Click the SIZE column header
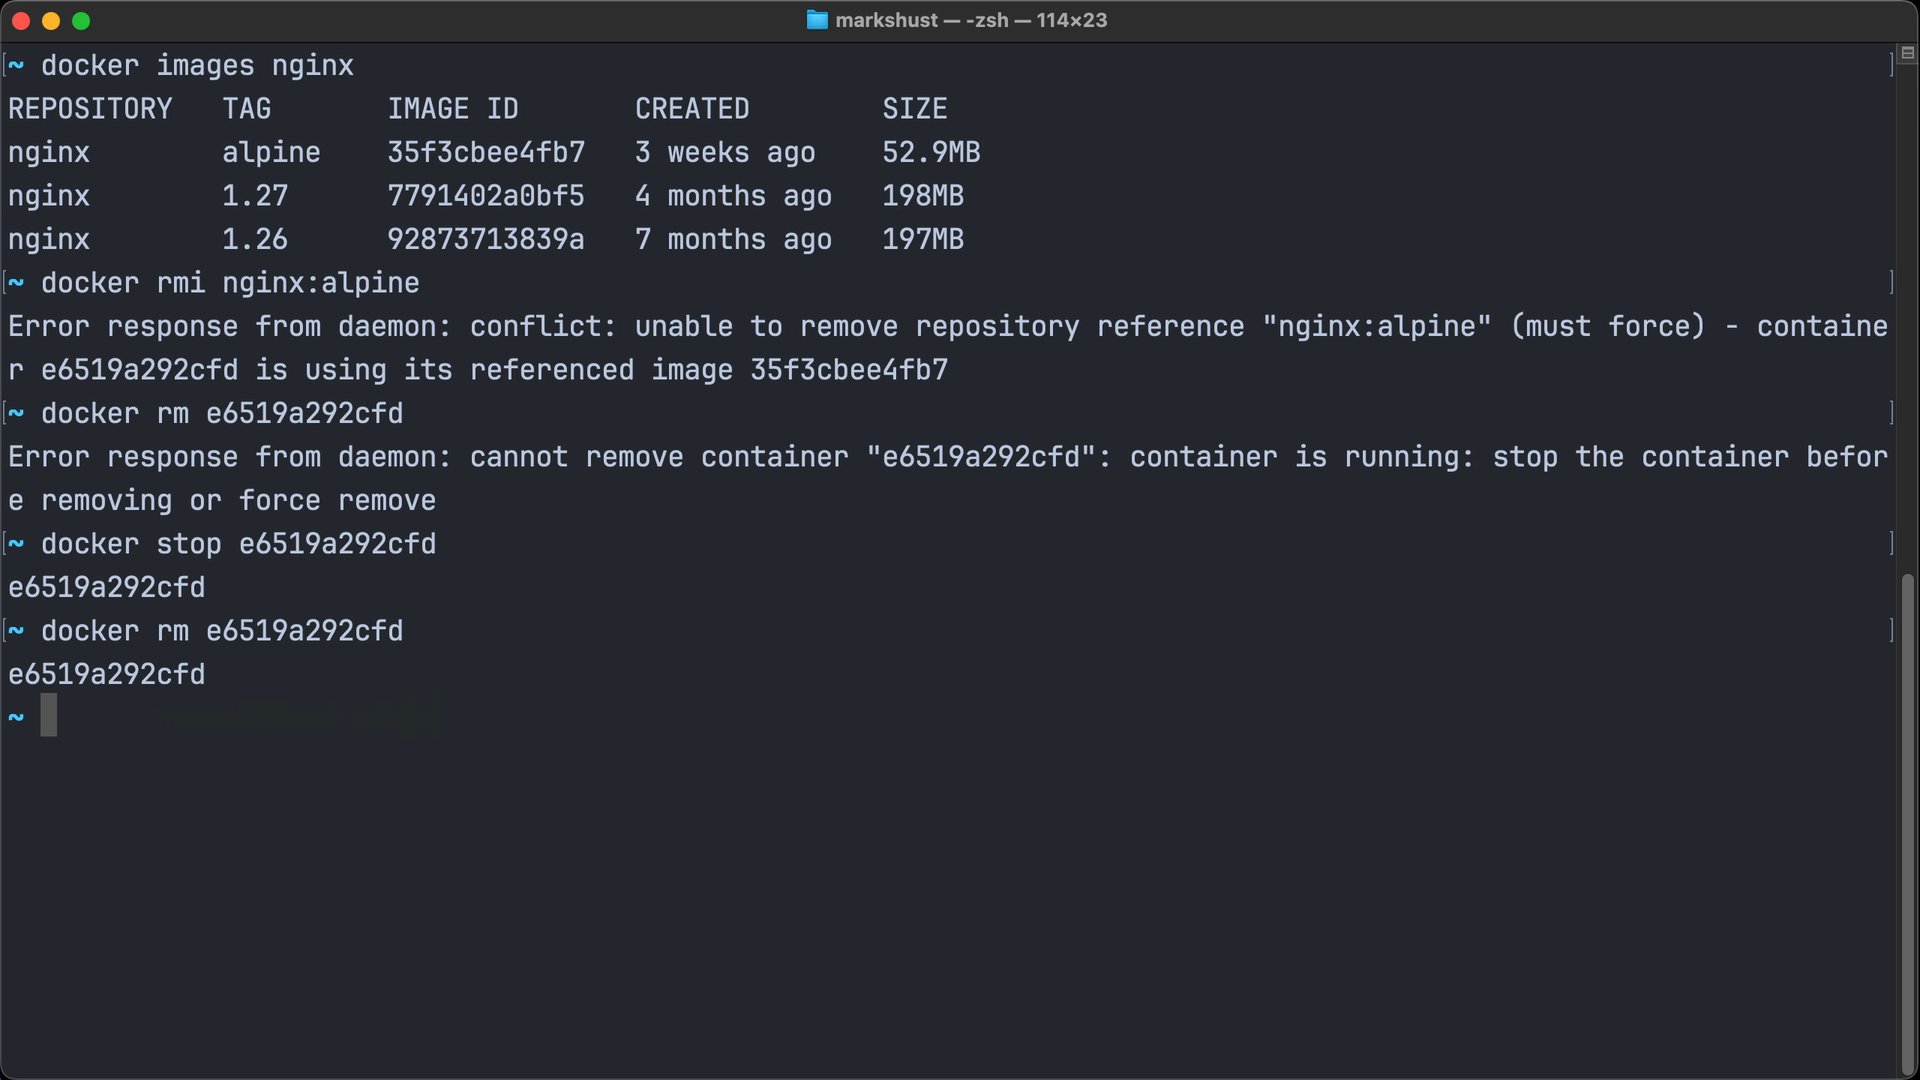 [914, 109]
